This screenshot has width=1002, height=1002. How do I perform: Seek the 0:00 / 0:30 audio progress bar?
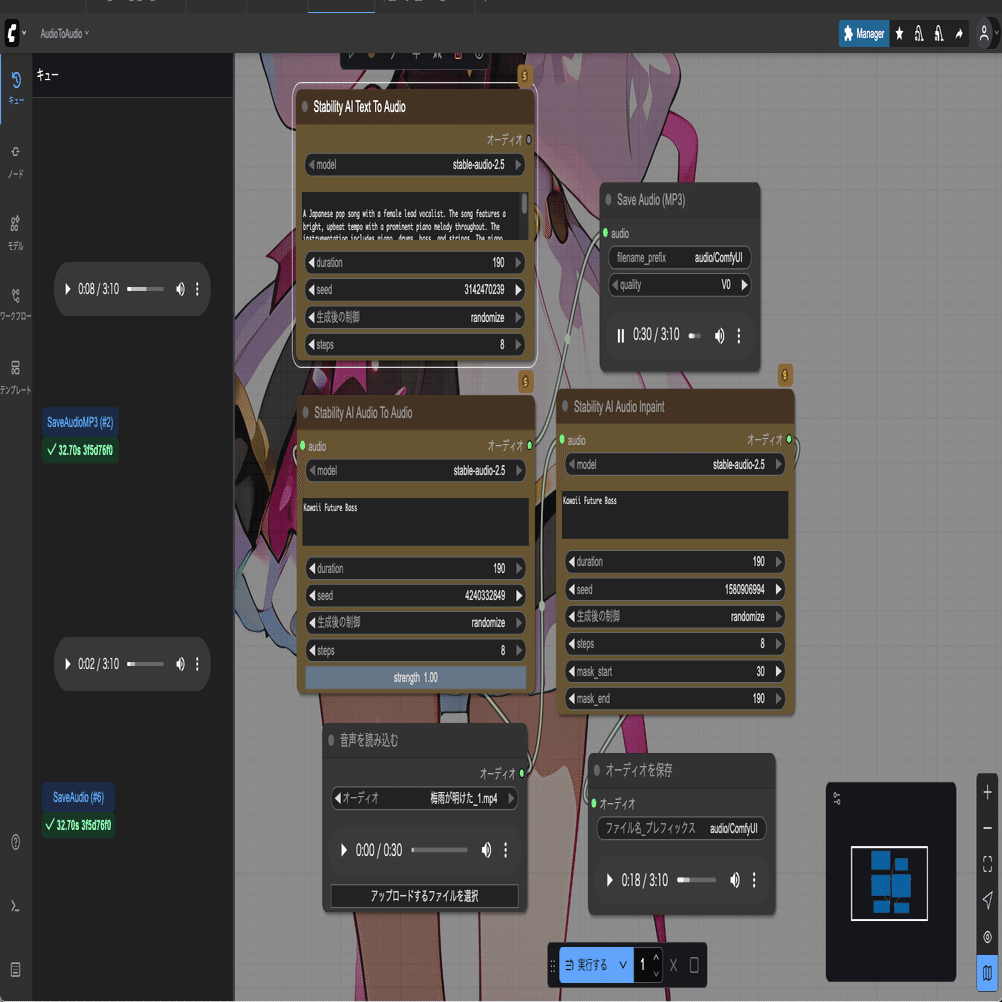[440, 850]
